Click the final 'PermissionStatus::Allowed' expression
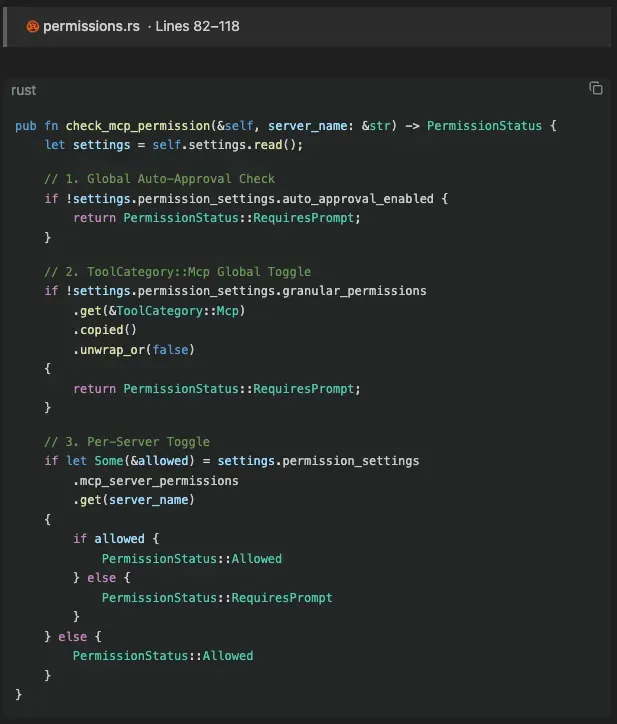 point(163,656)
